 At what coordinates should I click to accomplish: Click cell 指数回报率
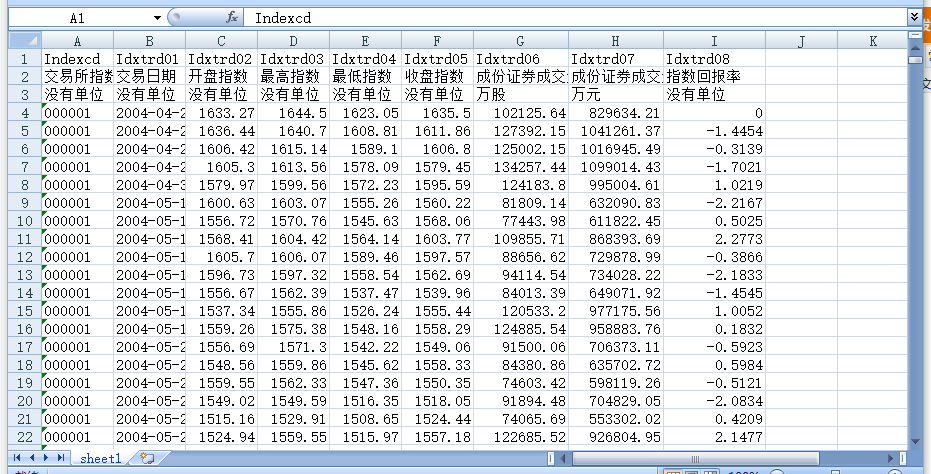[x=714, y=77]
